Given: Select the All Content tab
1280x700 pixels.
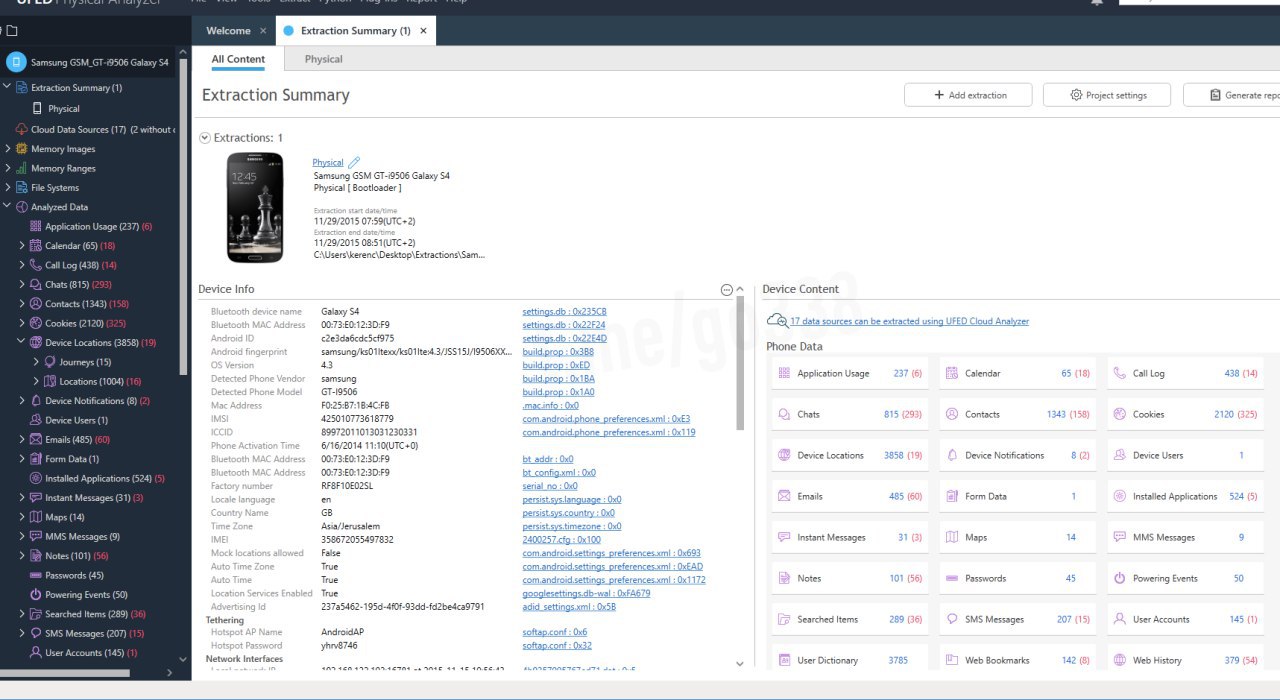Looking at the screenshot, I should pos(238,59).
